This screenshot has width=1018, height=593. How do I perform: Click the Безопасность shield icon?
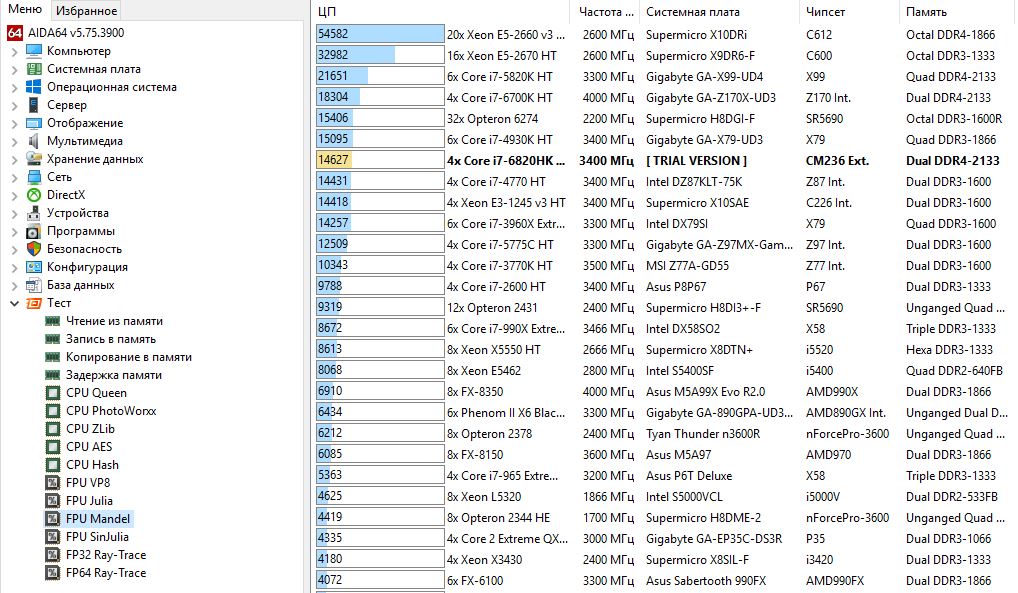(34, 249)
